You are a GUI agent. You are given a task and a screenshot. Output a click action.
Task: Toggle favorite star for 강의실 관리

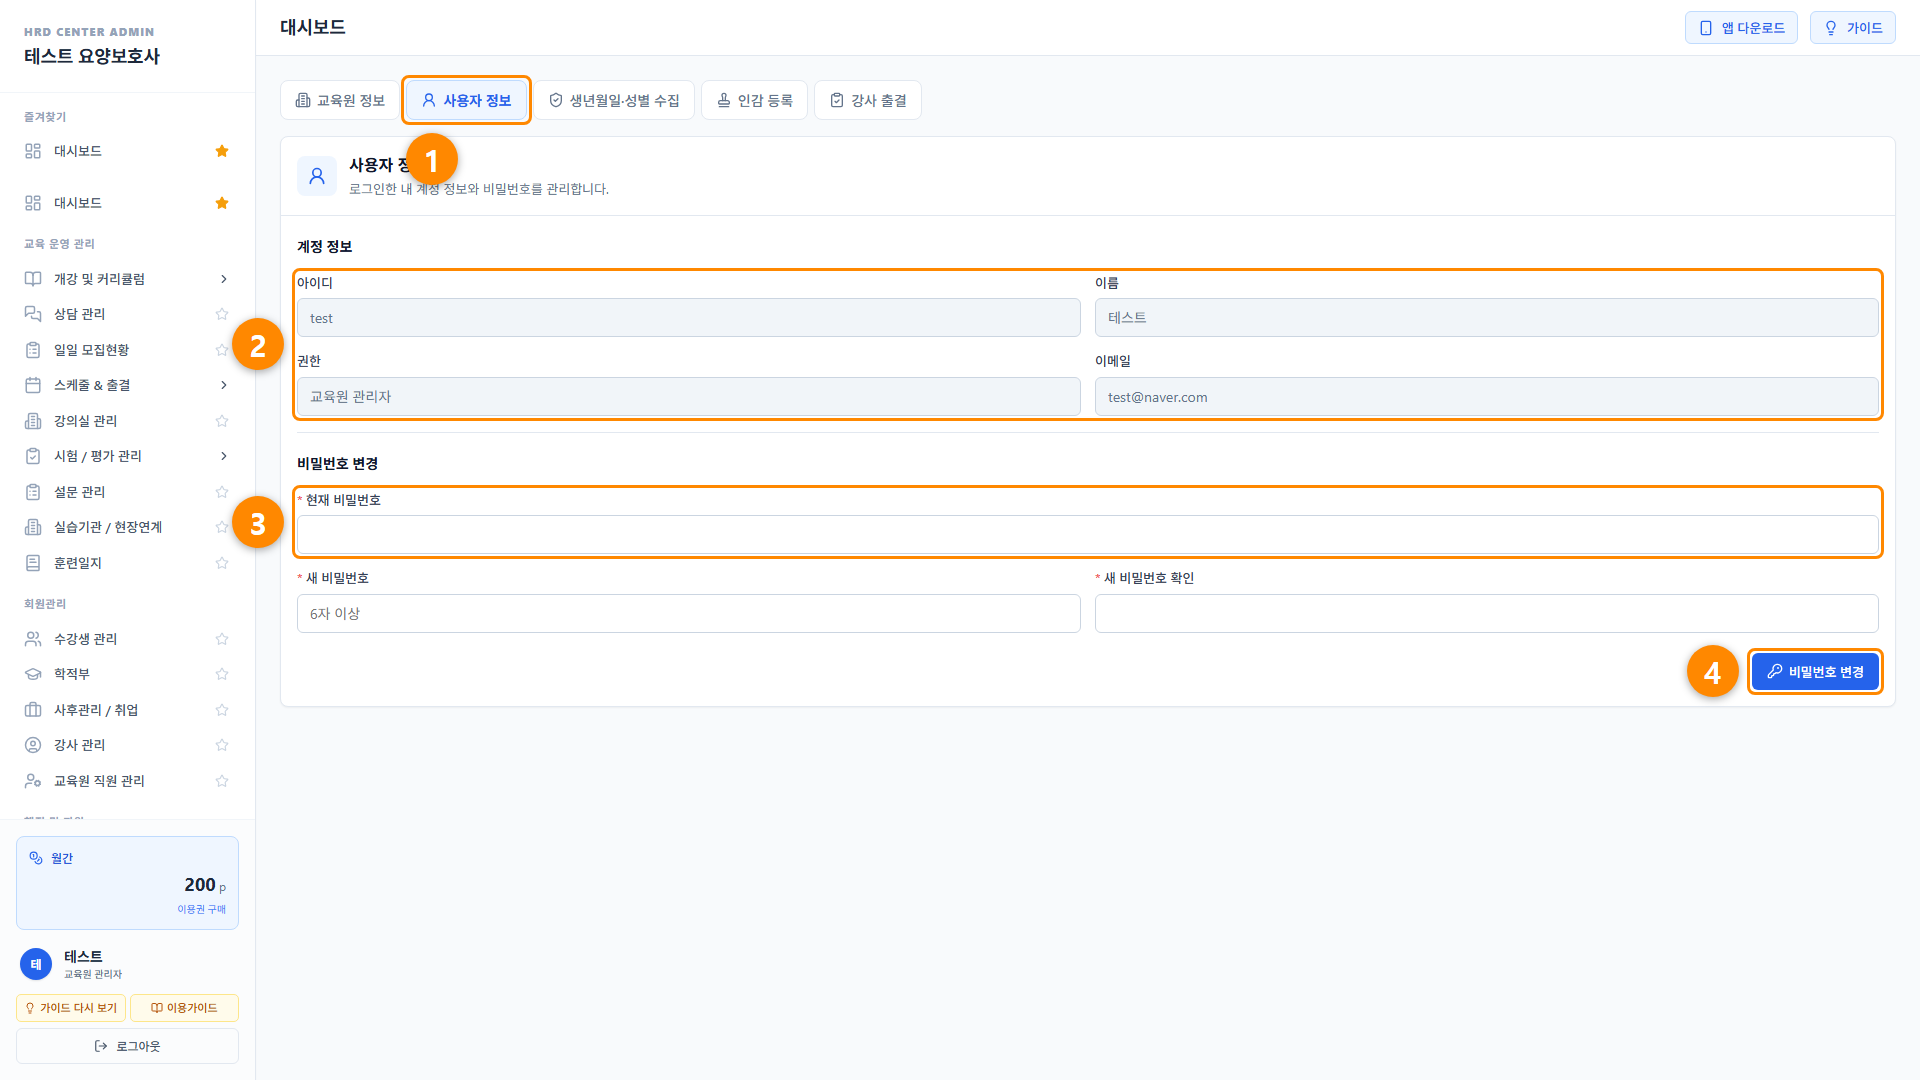(222, 421)
